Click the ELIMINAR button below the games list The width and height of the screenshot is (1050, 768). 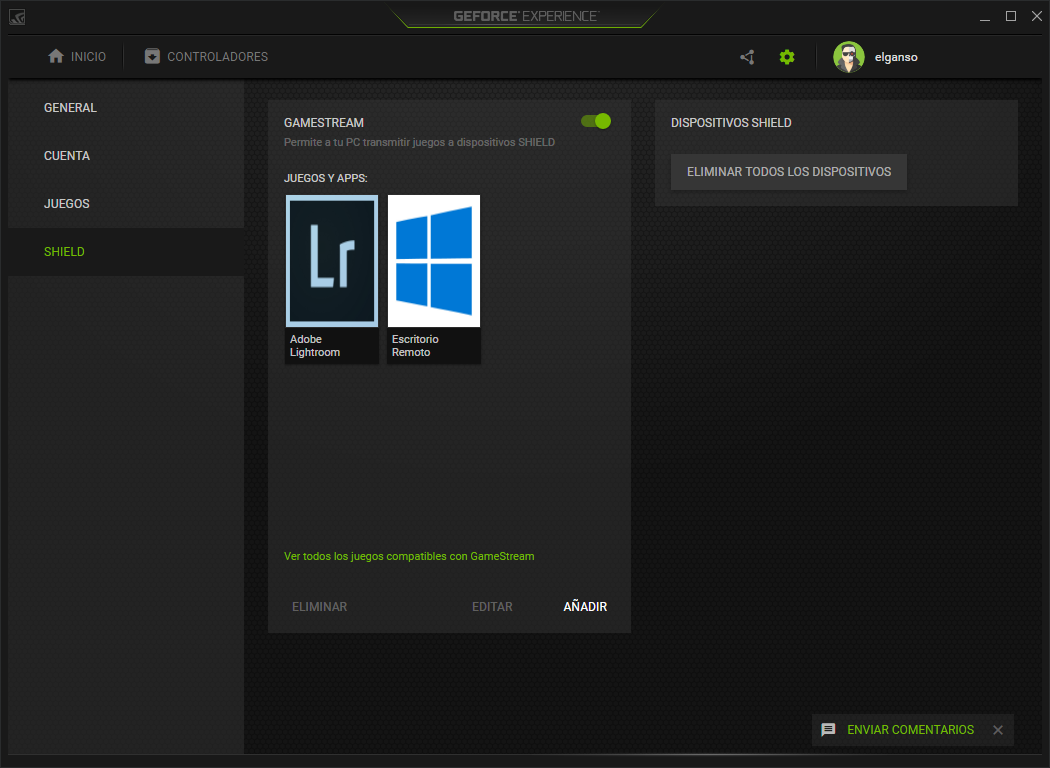319,607
